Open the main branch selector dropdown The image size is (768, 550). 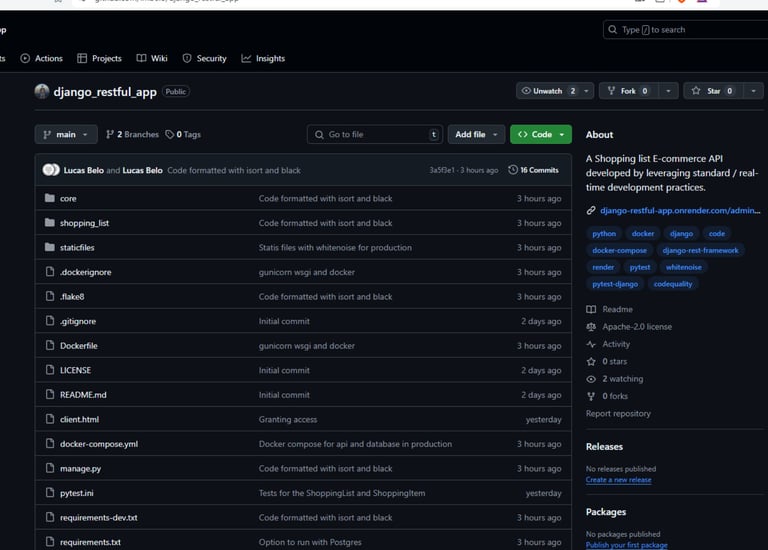(x=66, y=134)
